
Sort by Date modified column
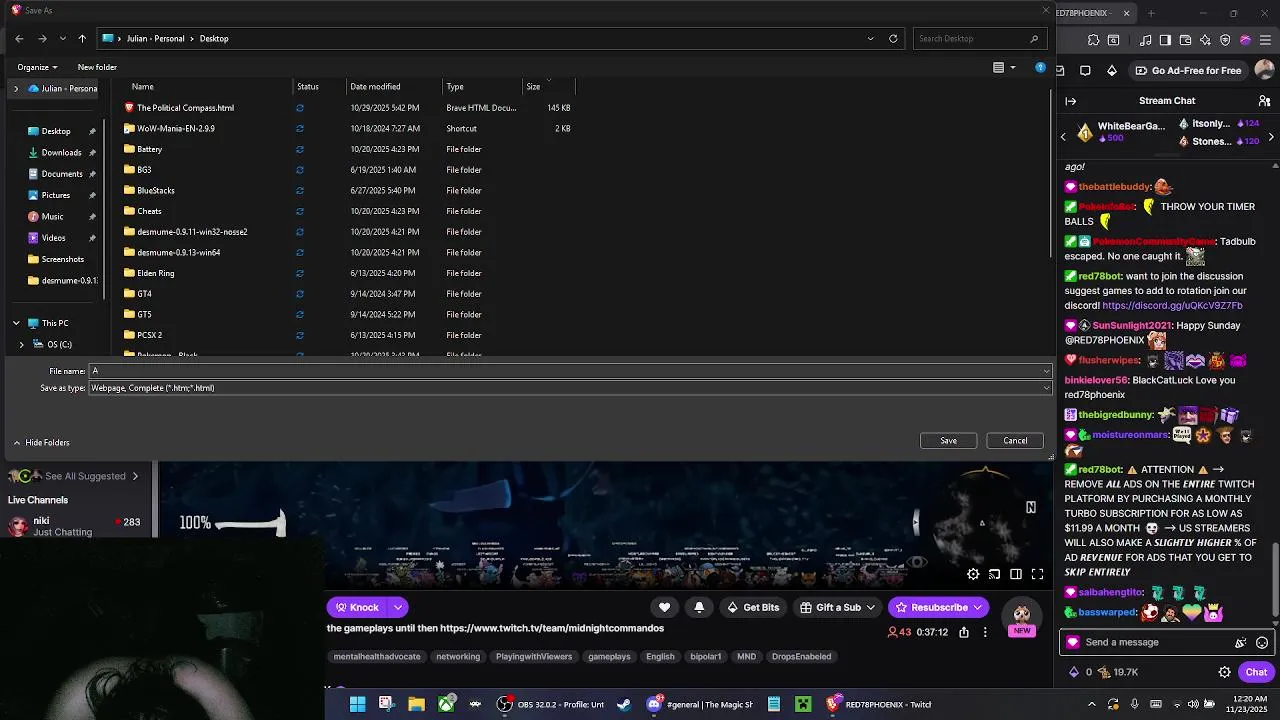375,87
